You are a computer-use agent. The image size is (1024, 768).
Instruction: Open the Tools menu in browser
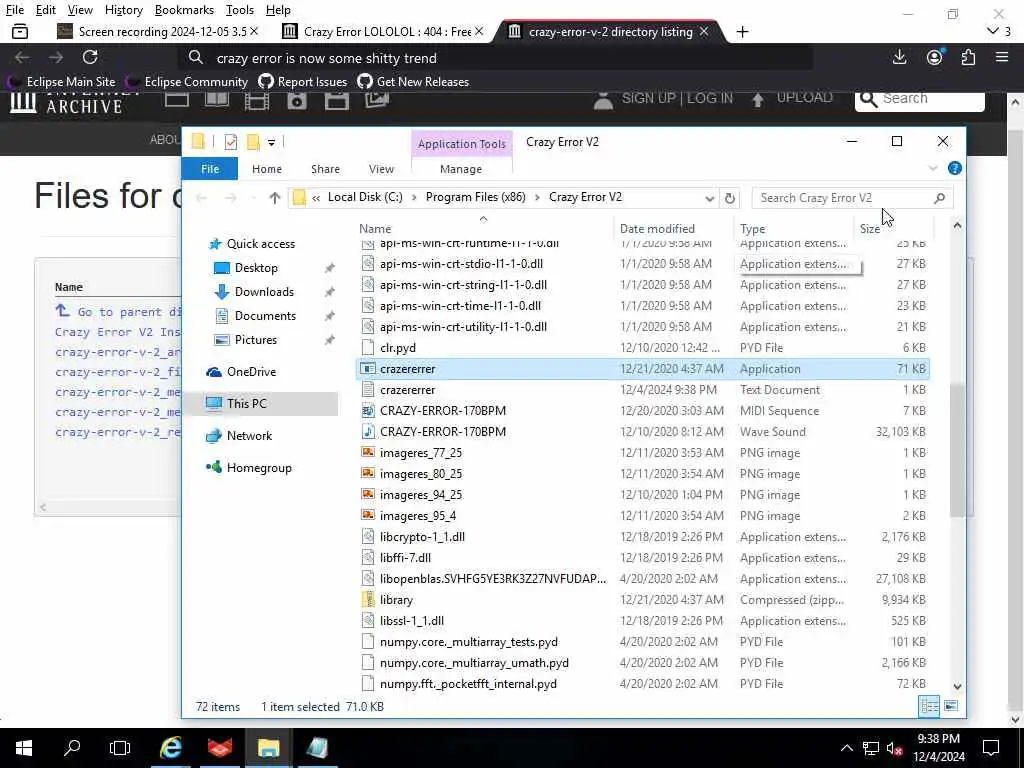[240, 10]
